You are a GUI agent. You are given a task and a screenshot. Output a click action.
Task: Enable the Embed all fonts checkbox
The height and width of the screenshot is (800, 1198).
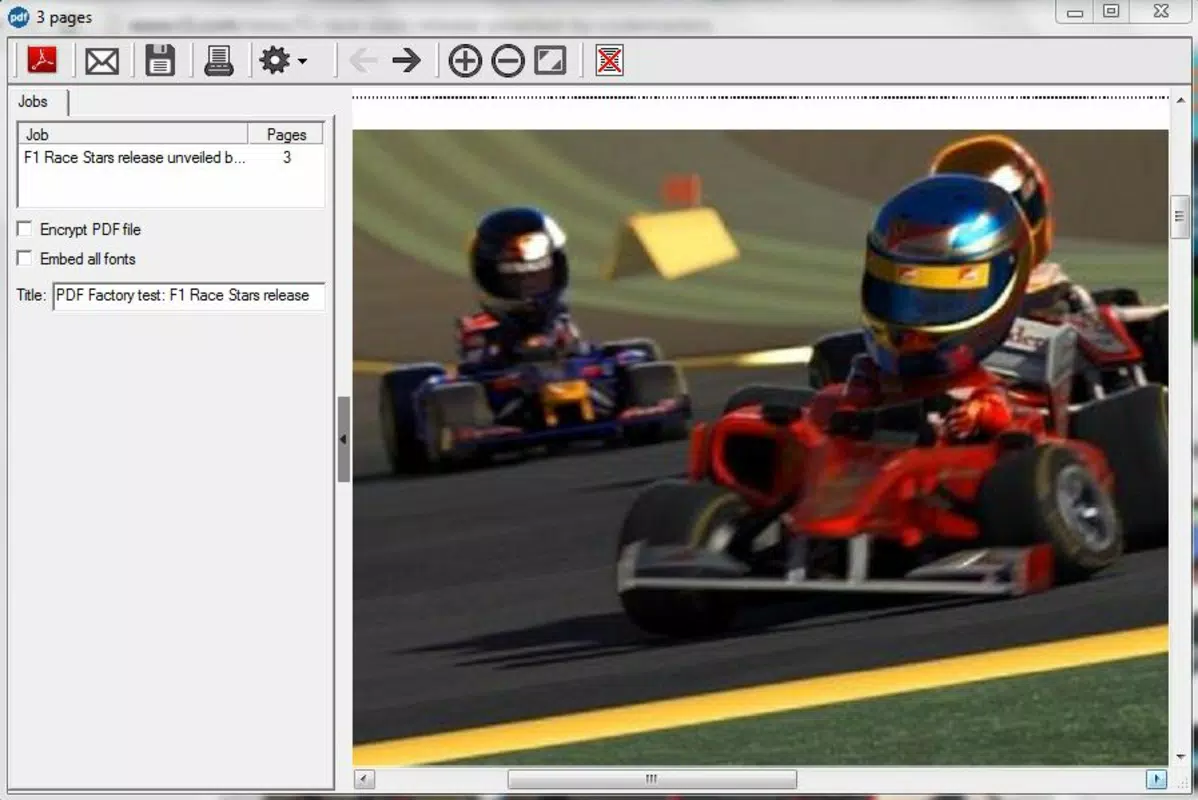24,258
